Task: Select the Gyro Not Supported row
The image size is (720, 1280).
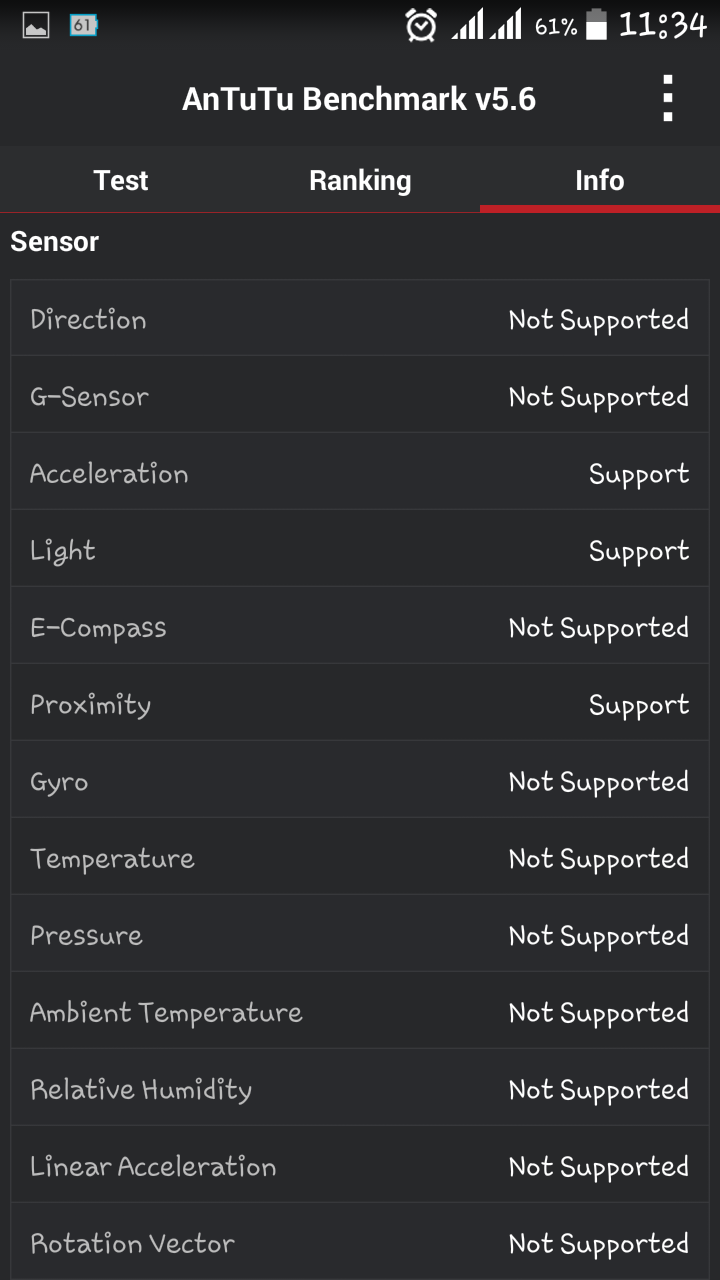Action: click(360, 780)
